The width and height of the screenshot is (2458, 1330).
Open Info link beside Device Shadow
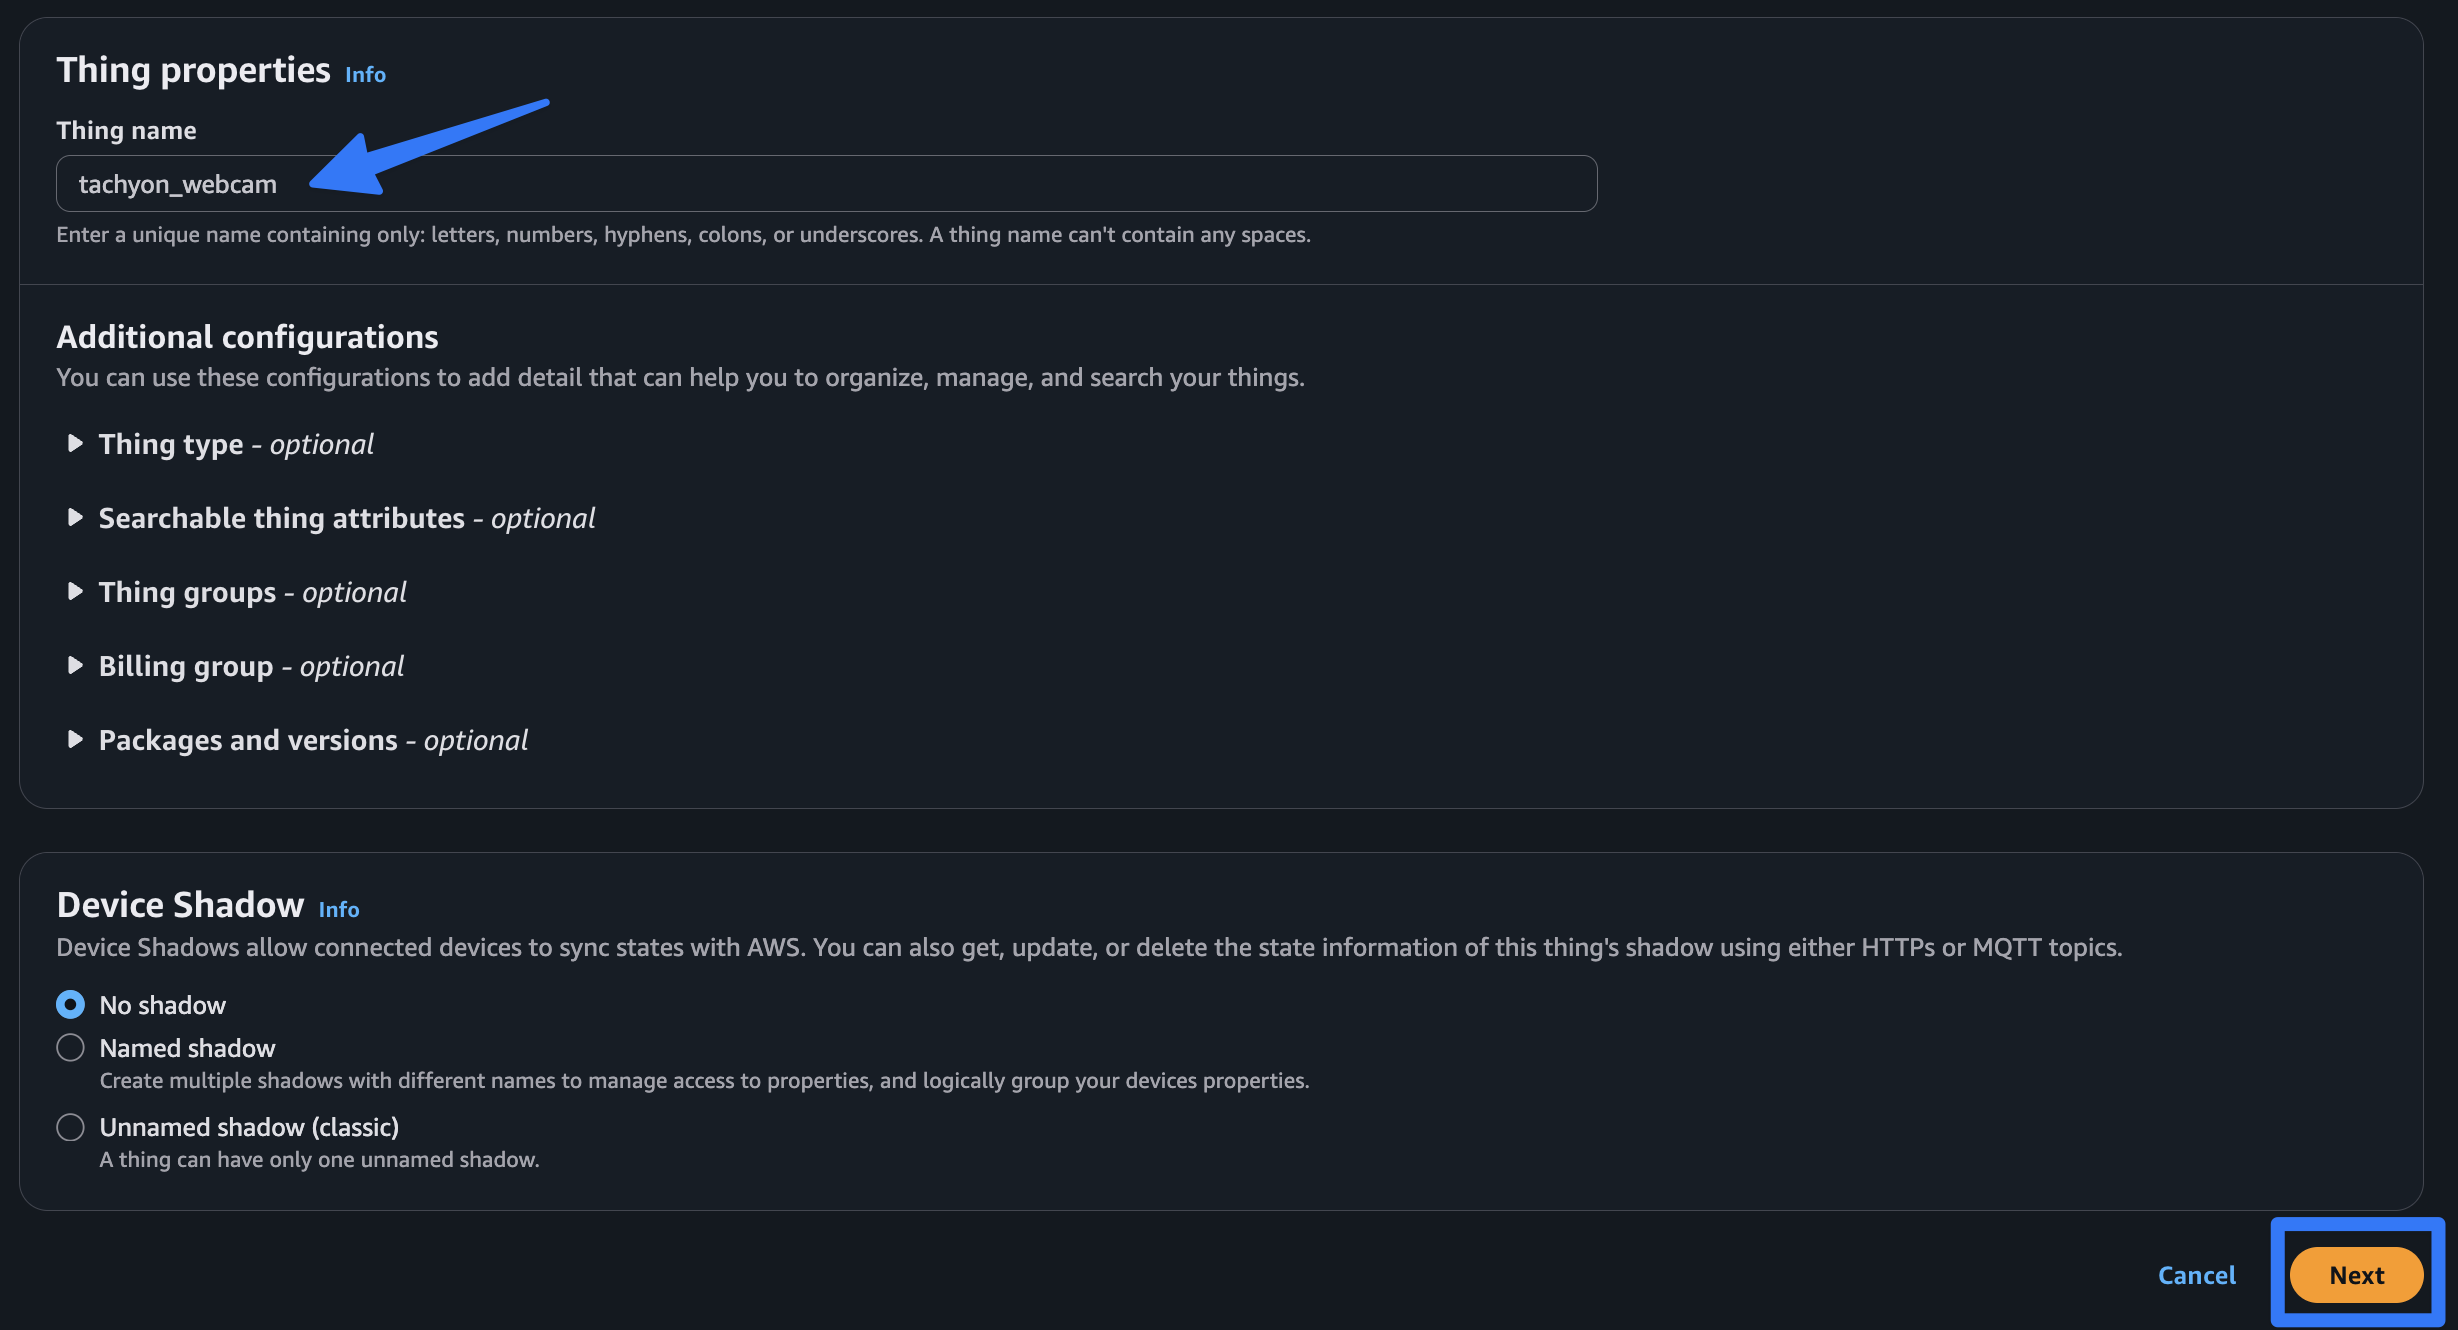339,910
